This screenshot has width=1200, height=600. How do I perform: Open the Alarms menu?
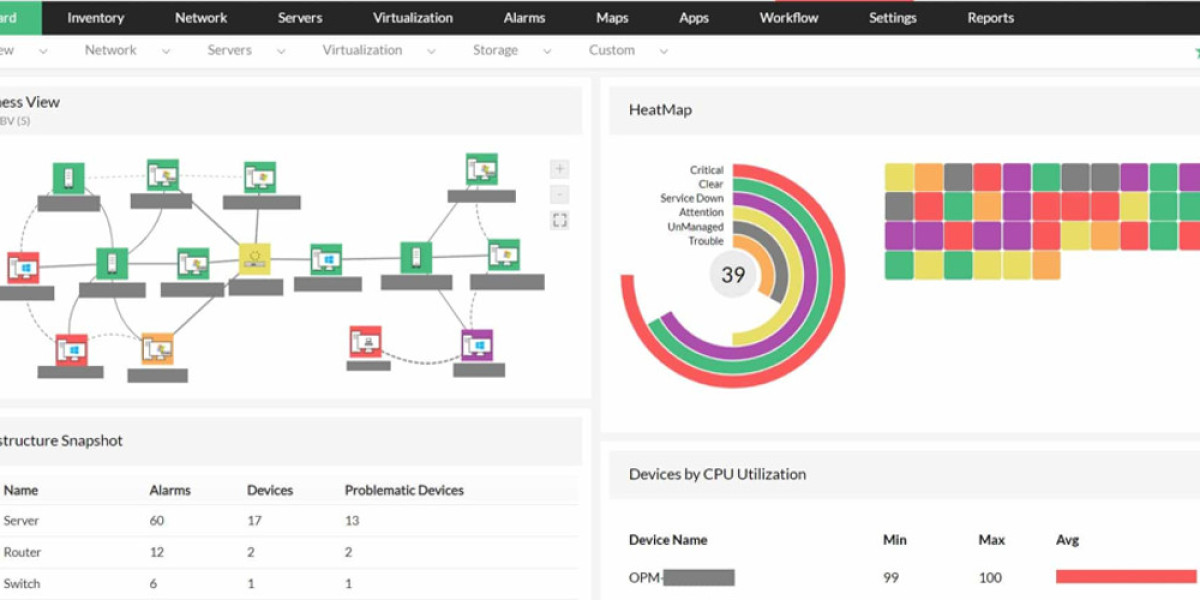tap(524, 17)
